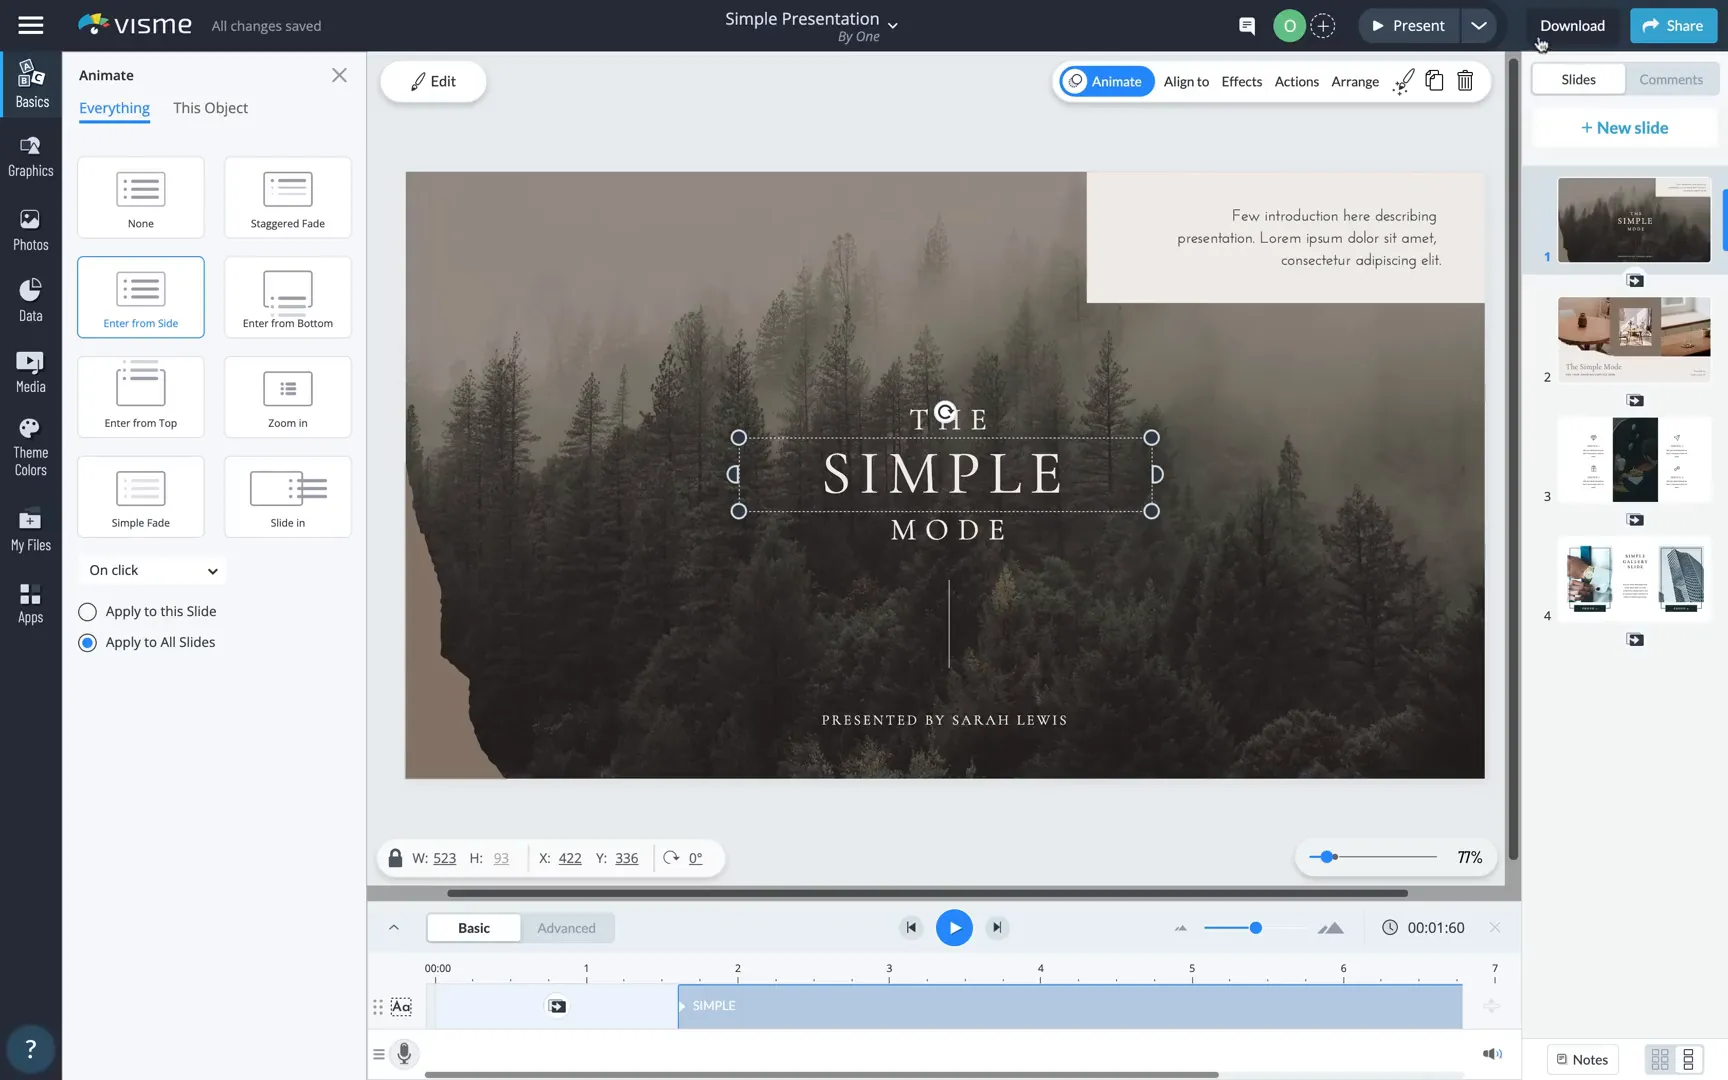1728x1080 pixels.
Task: Open the Comments tab
Action: [x=1670, y=79]
